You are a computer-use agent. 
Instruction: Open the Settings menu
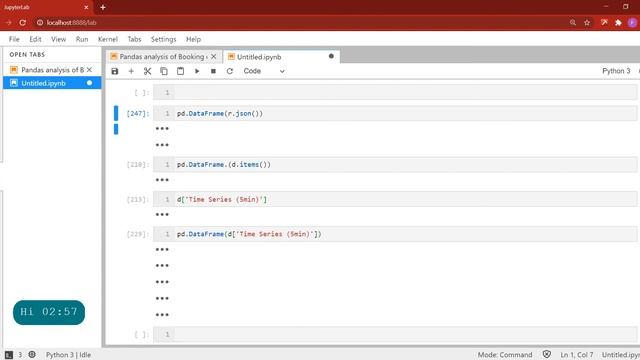click(x=163, y=39)
